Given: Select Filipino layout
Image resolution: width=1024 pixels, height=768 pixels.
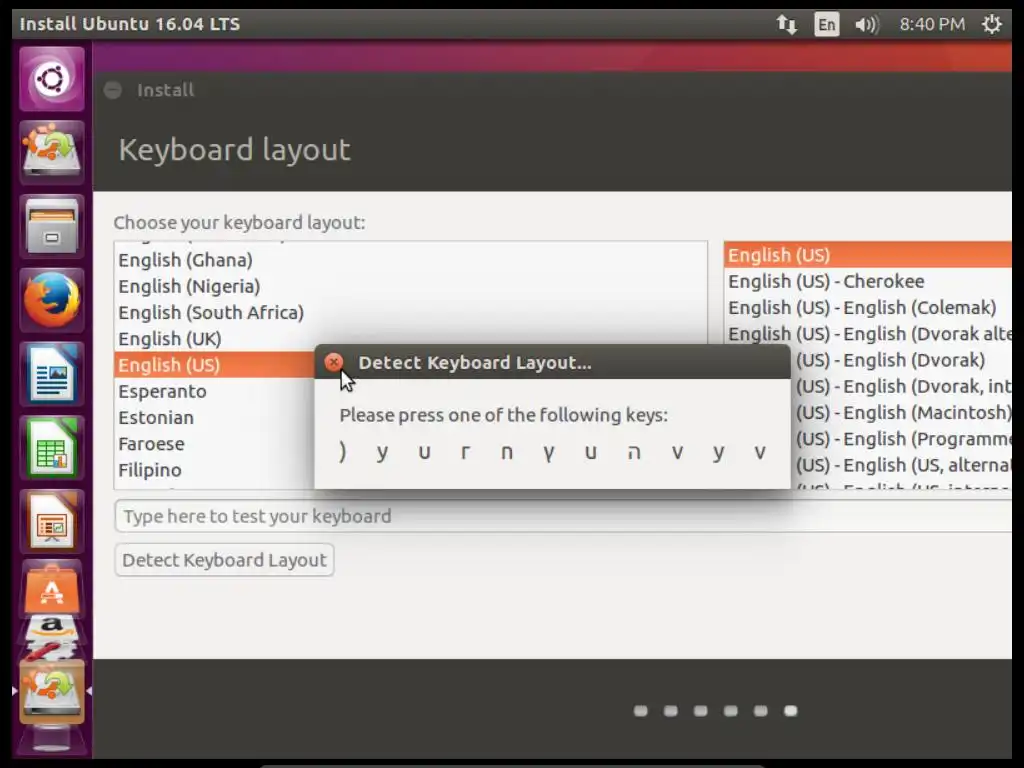Looking at the screenshot, I should point(214,470).
